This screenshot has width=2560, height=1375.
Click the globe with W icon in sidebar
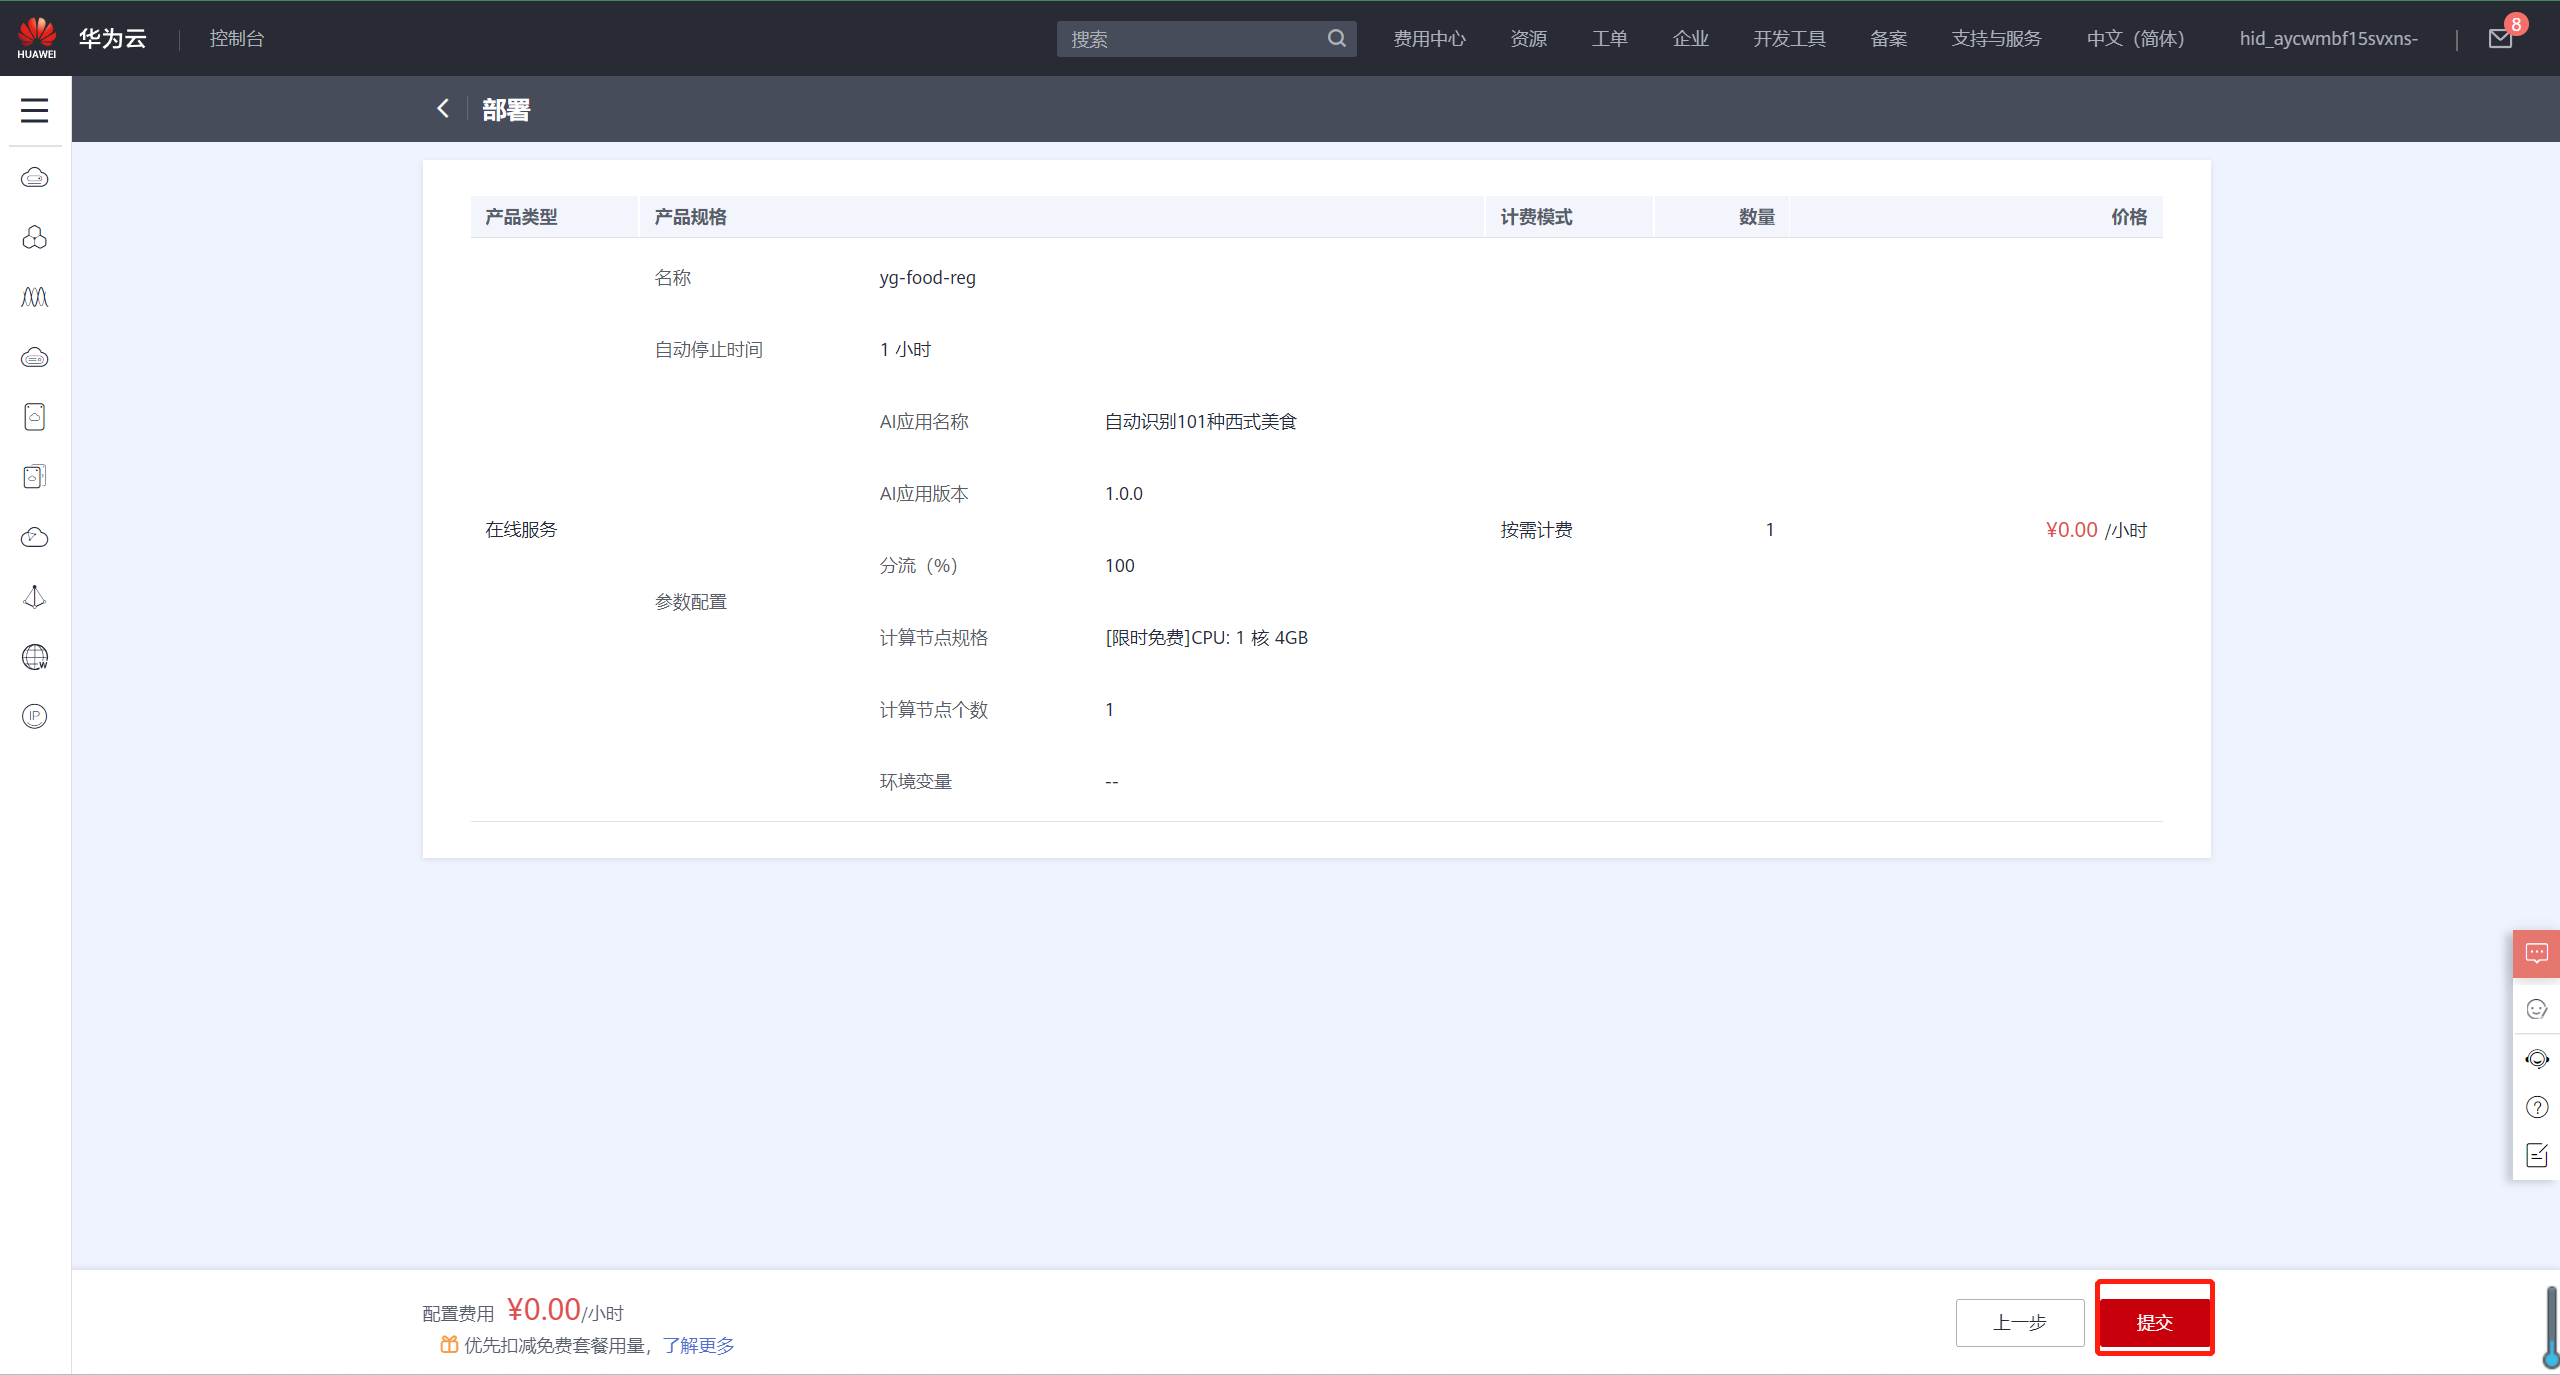click(x=34, y=657)
